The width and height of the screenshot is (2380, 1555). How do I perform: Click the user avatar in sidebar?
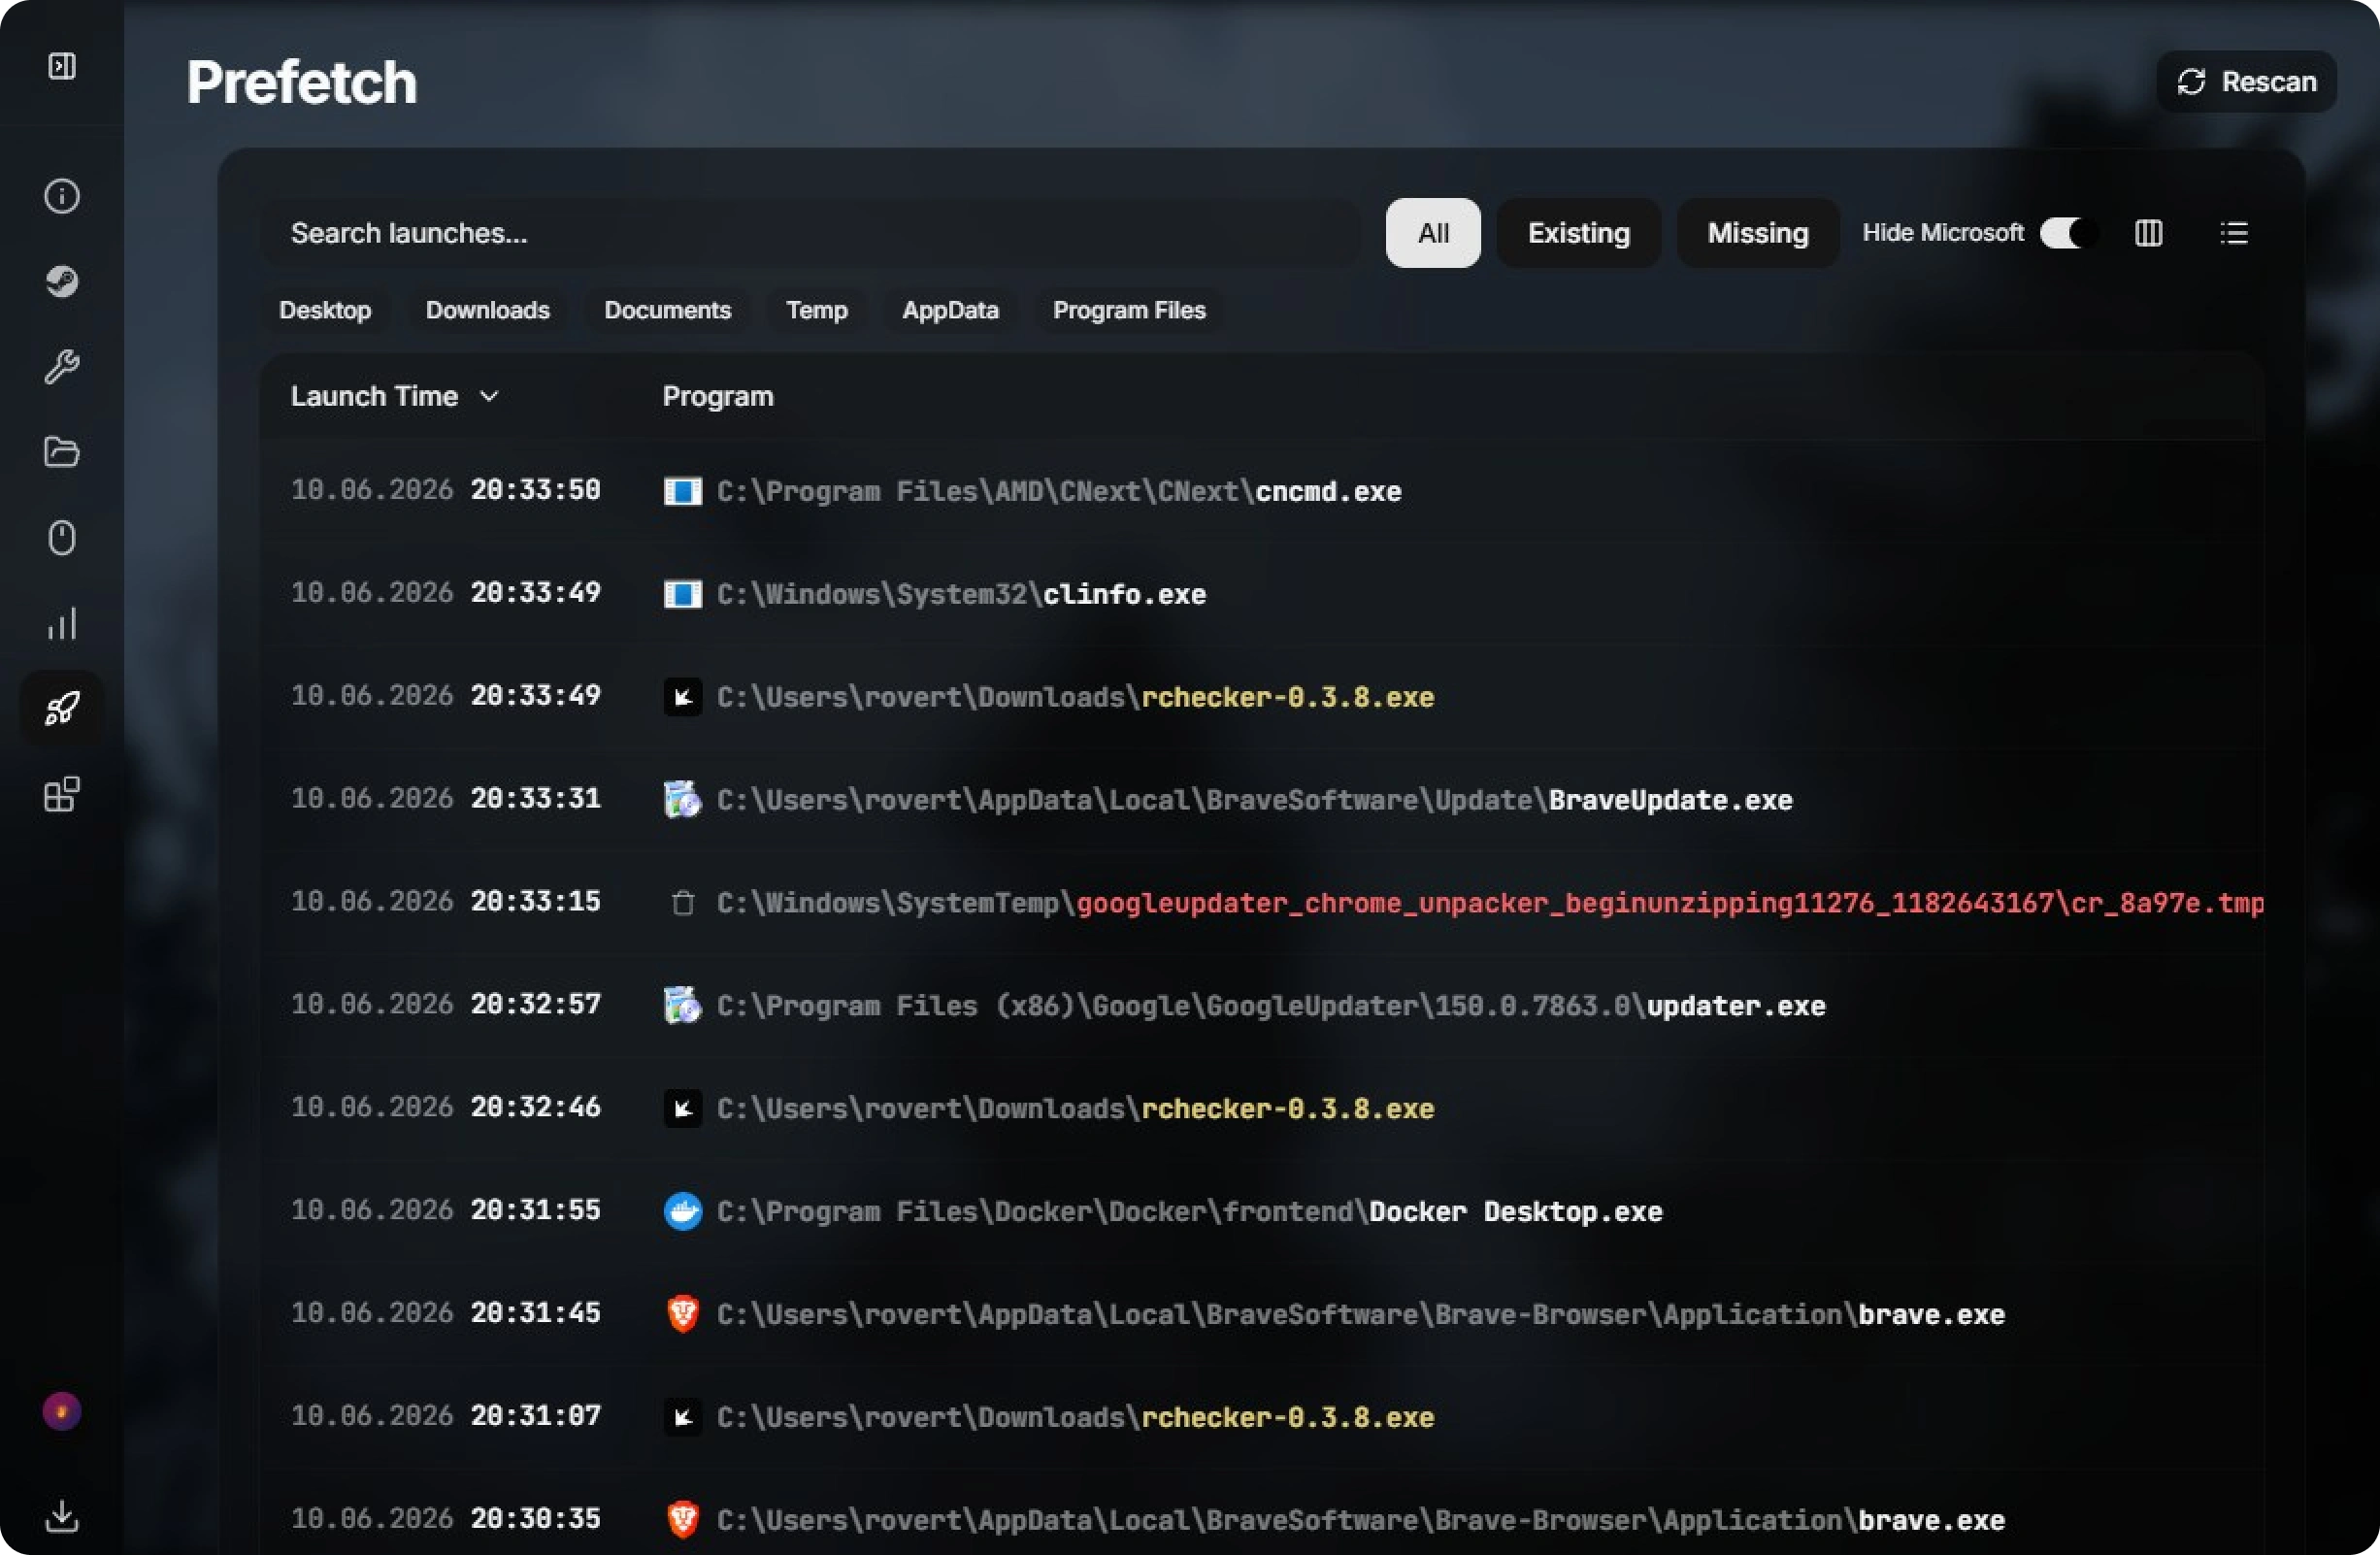[x=62, y=1412]
